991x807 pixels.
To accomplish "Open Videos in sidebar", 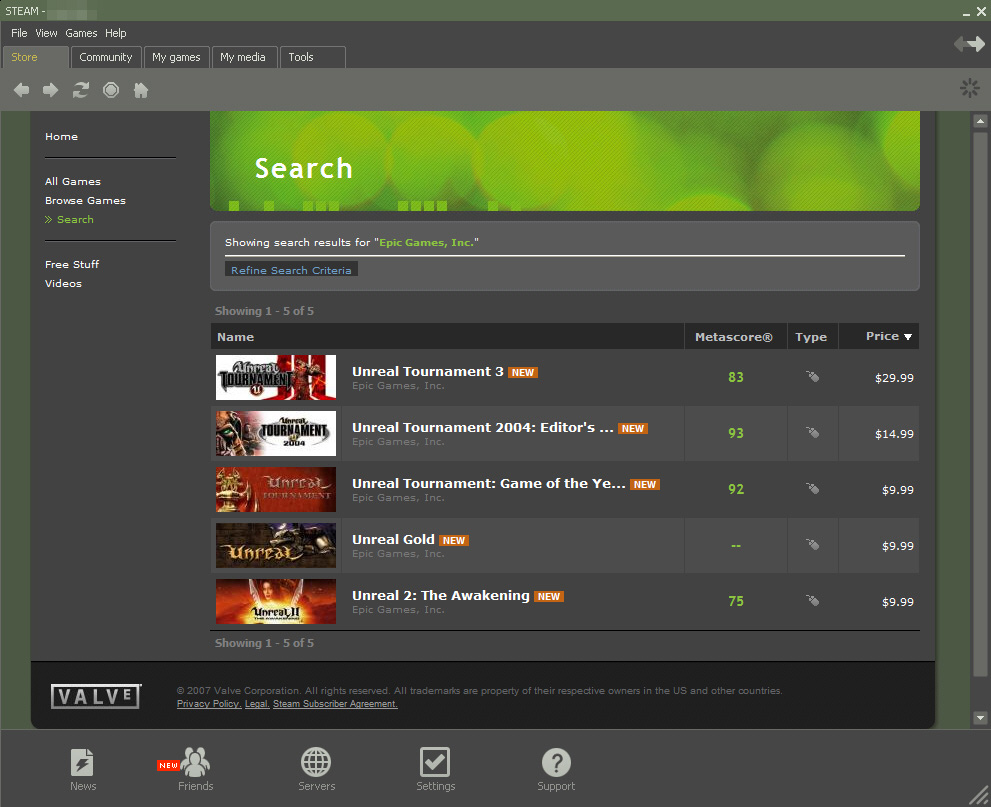I will click(63, 283).
